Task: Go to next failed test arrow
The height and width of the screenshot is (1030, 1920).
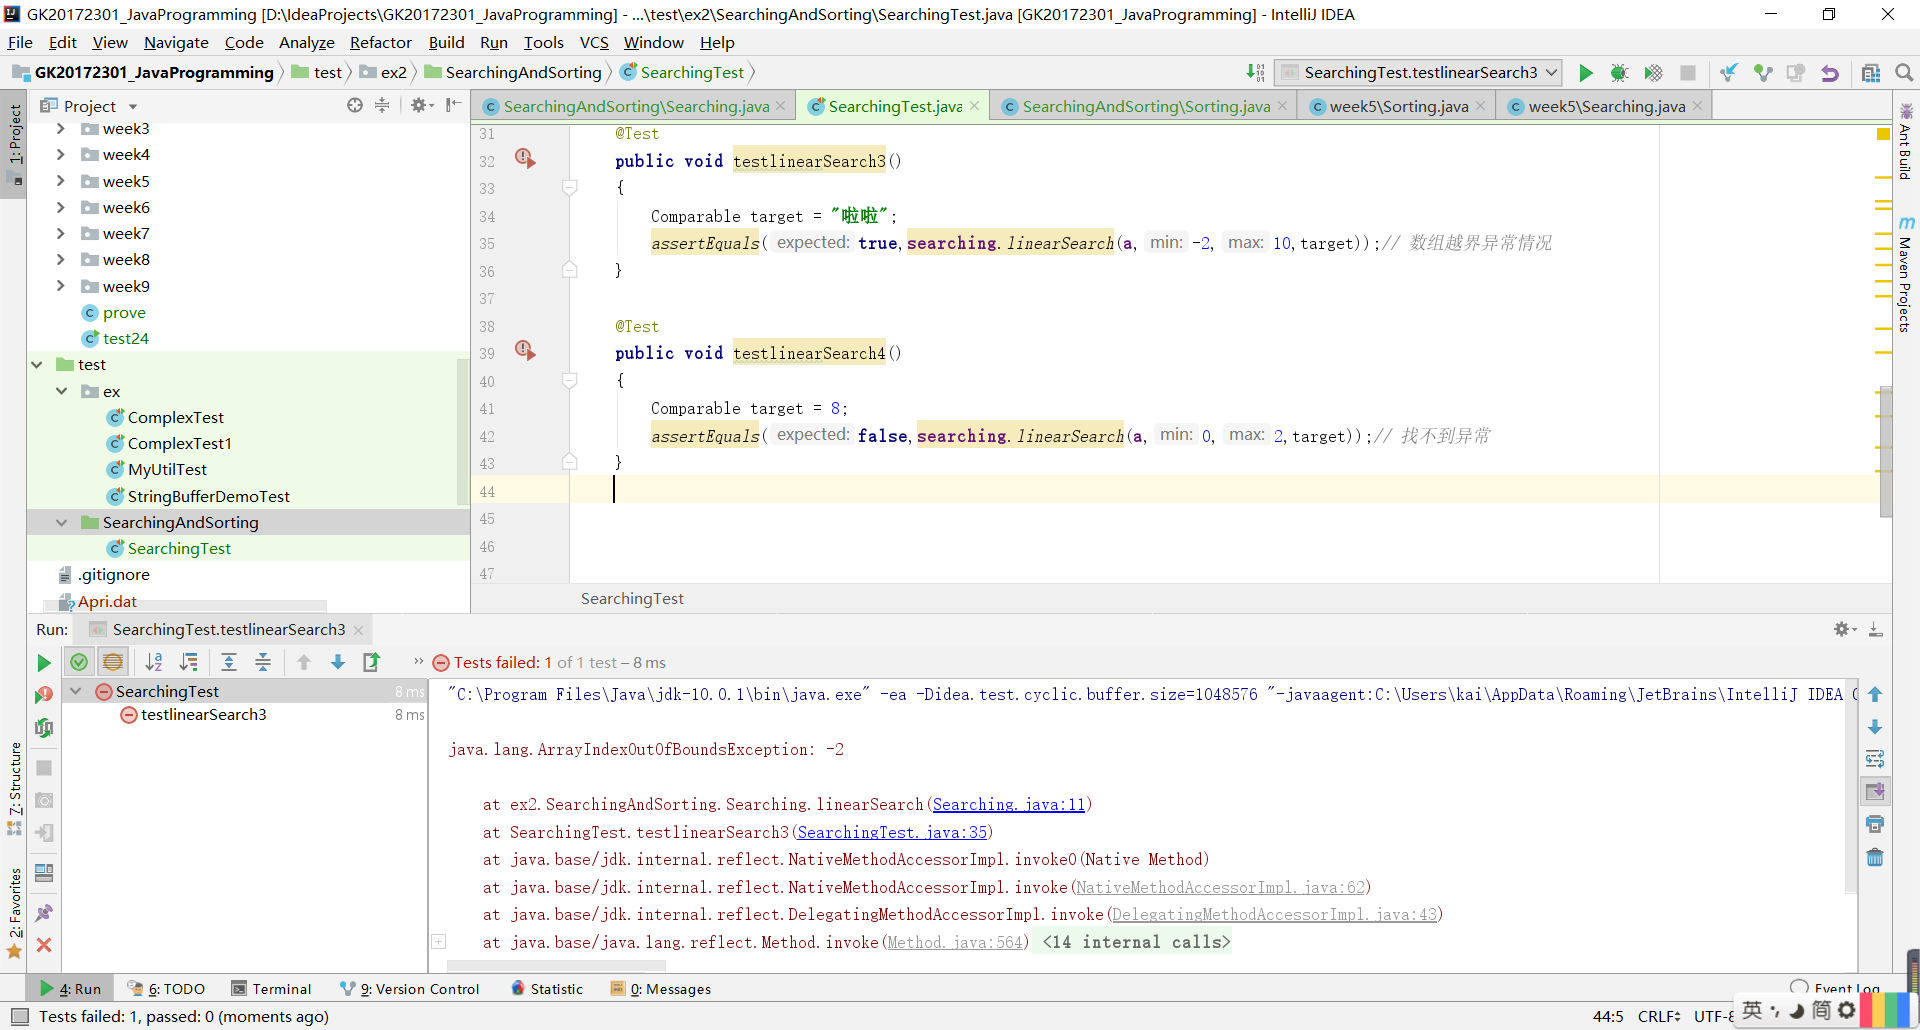Action: pyautogui.click(x=338, y=662)
